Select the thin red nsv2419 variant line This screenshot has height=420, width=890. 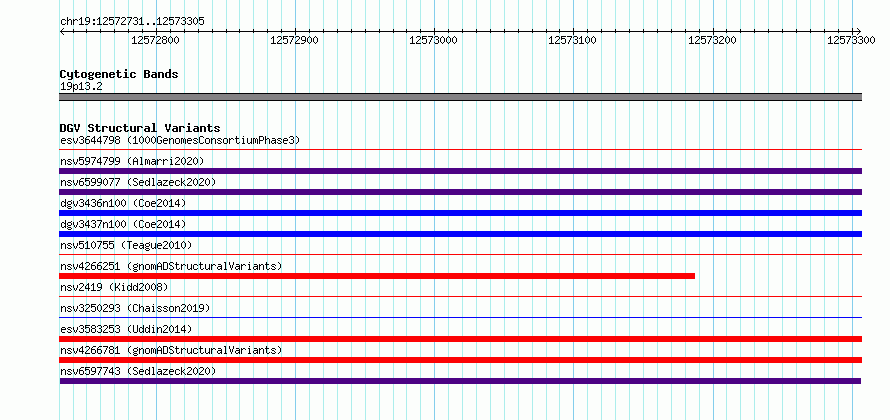pyautogui.click(x=460, y=297)
